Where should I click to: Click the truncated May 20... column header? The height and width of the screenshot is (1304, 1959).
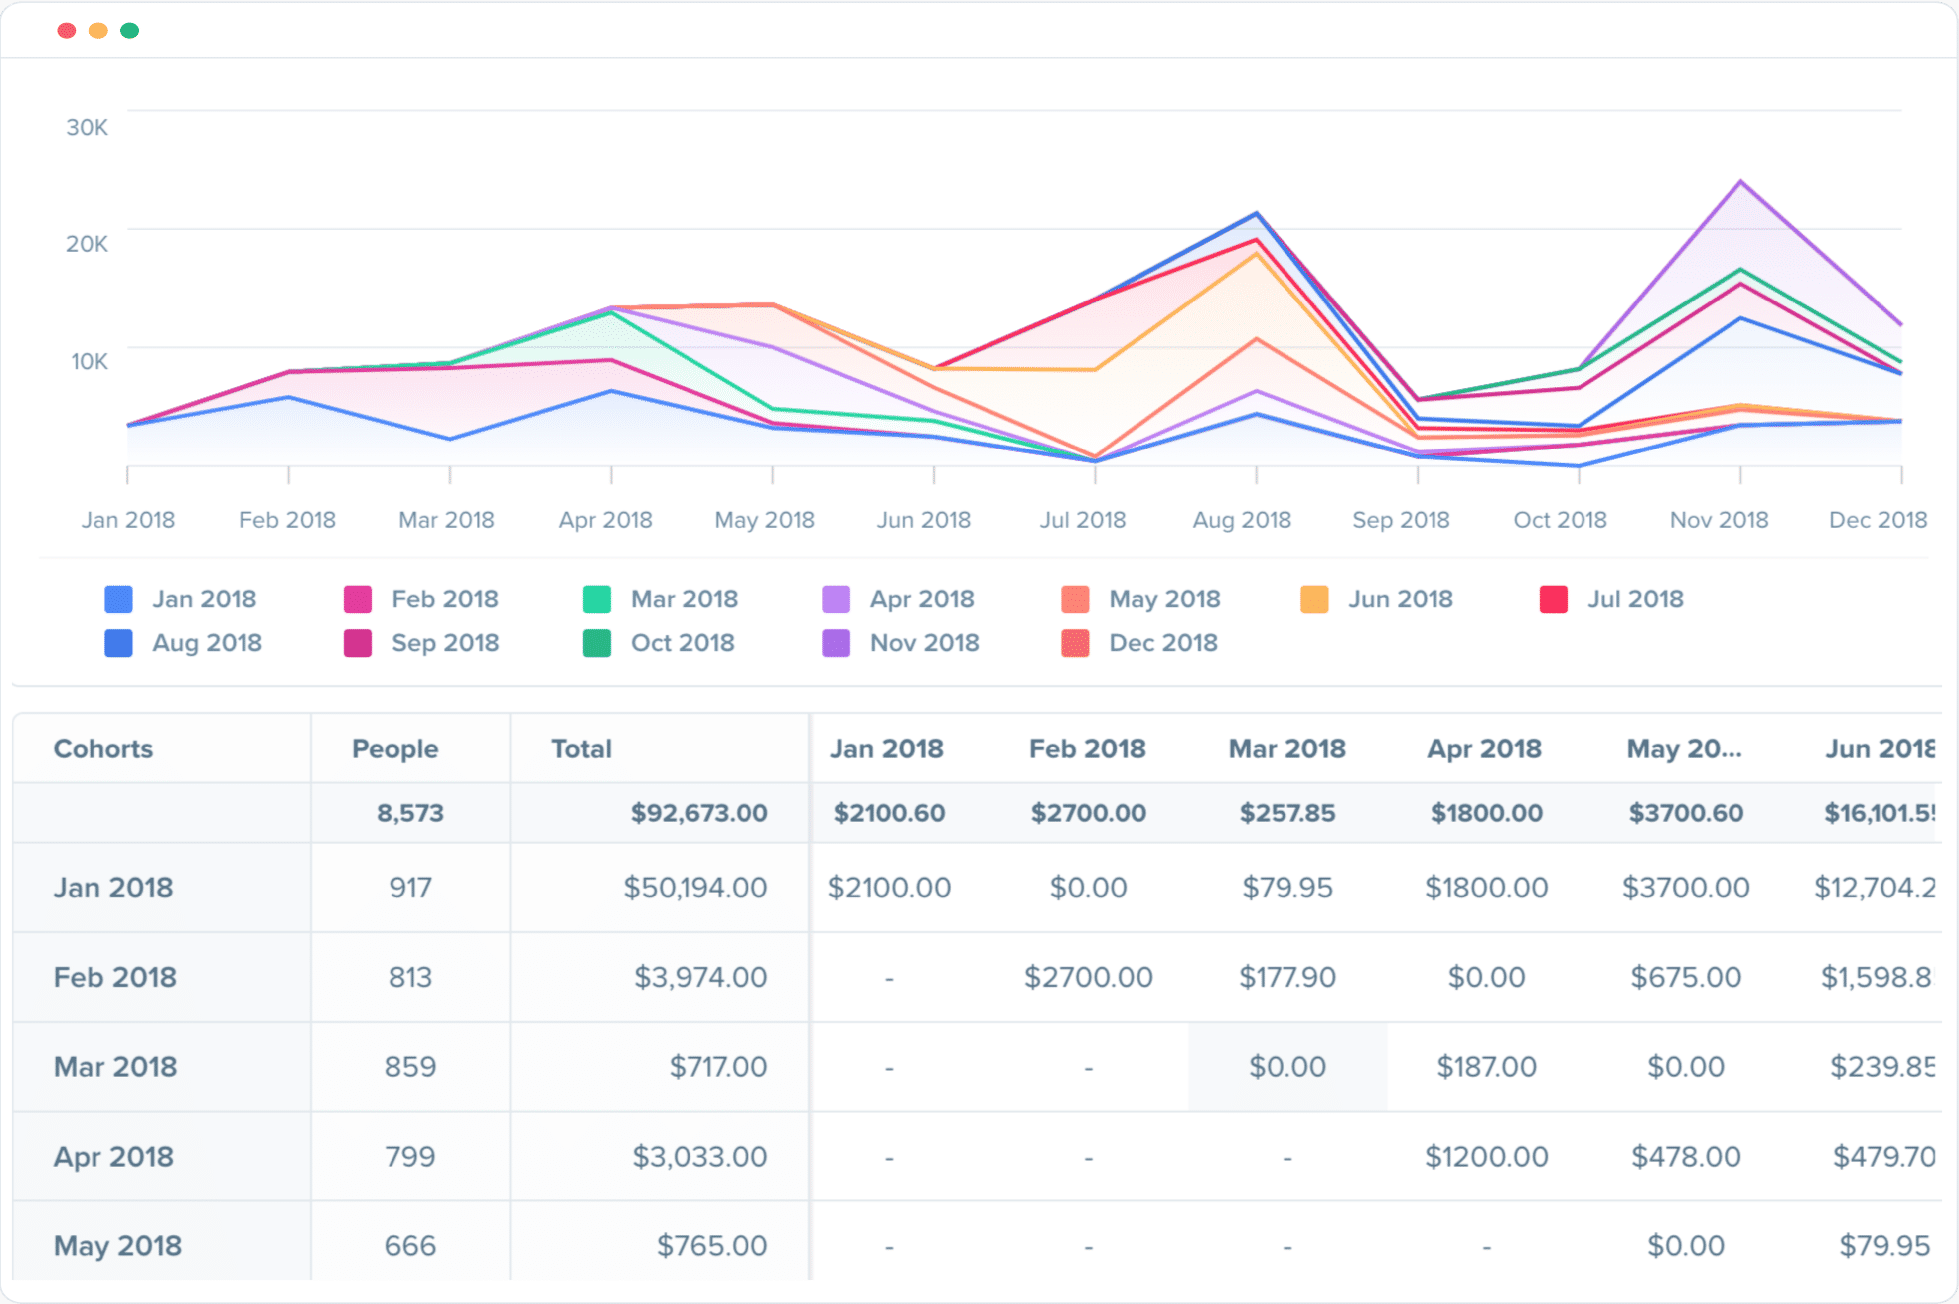[x=1686, y=748]
